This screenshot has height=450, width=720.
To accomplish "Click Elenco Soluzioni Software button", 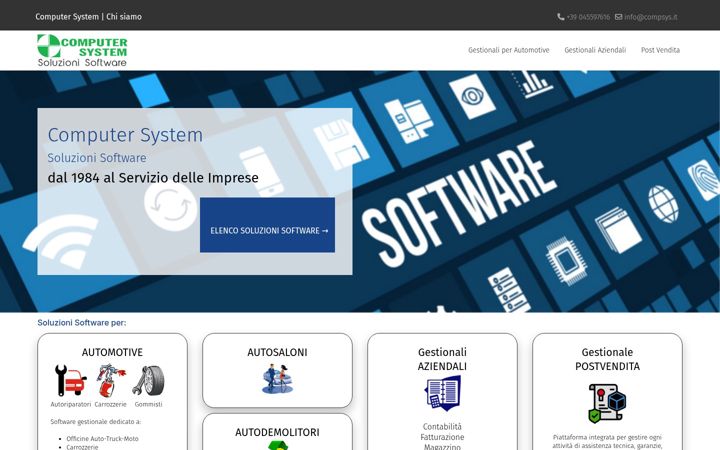I will coord(267,225).
